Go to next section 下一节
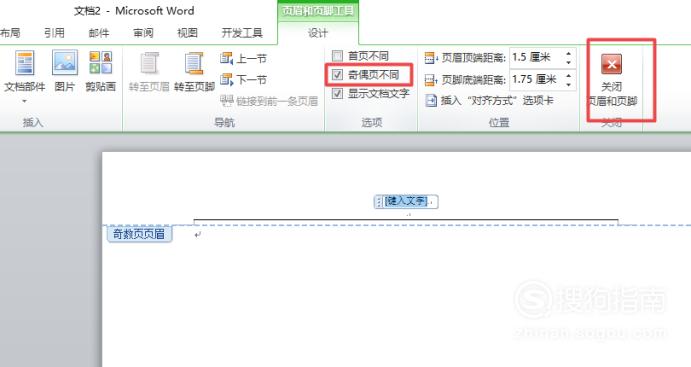691x367 pixels. point(243,80)
